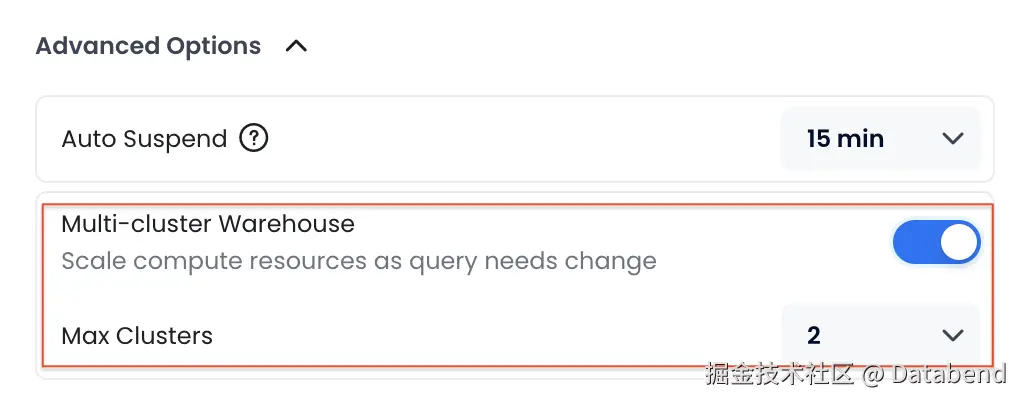The width and height of the screenshot is (1022, 402).
Task: Collapse Advanced Options using the up chevron
Action: (x=296, y=46)
